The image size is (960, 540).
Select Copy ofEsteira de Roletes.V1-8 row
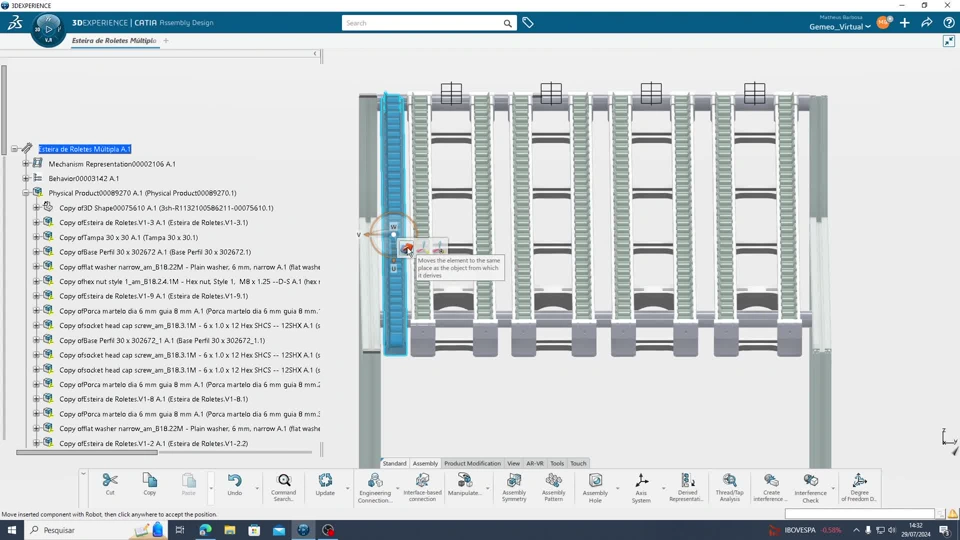pos(154,399)
